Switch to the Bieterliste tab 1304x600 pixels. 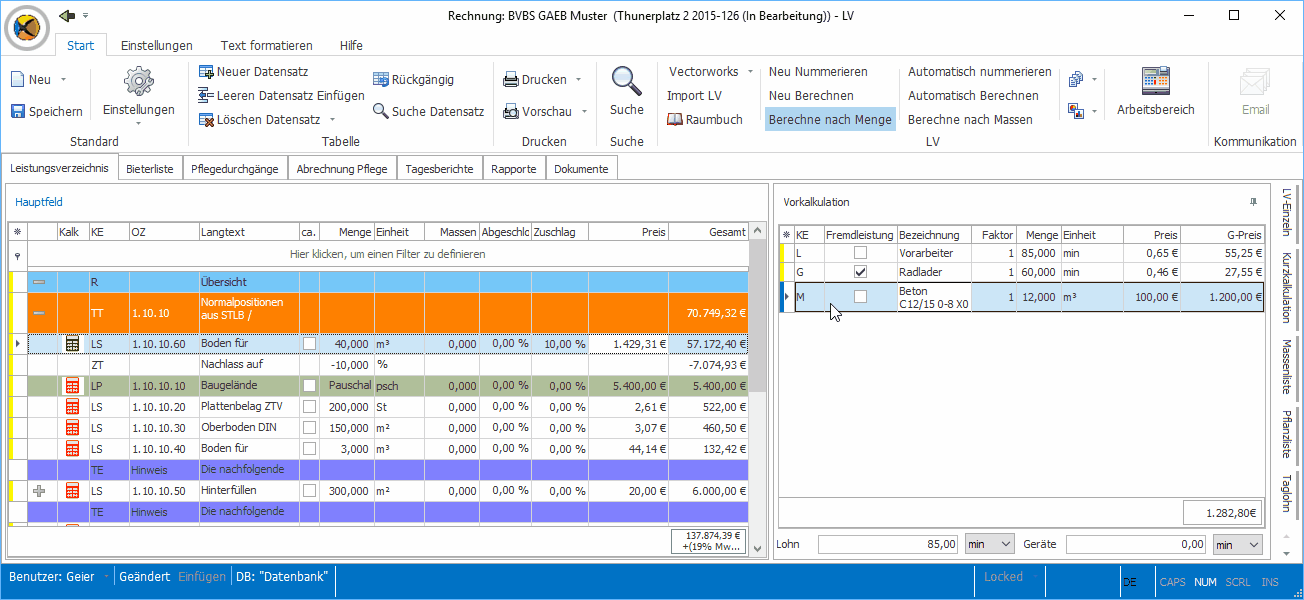150,169
